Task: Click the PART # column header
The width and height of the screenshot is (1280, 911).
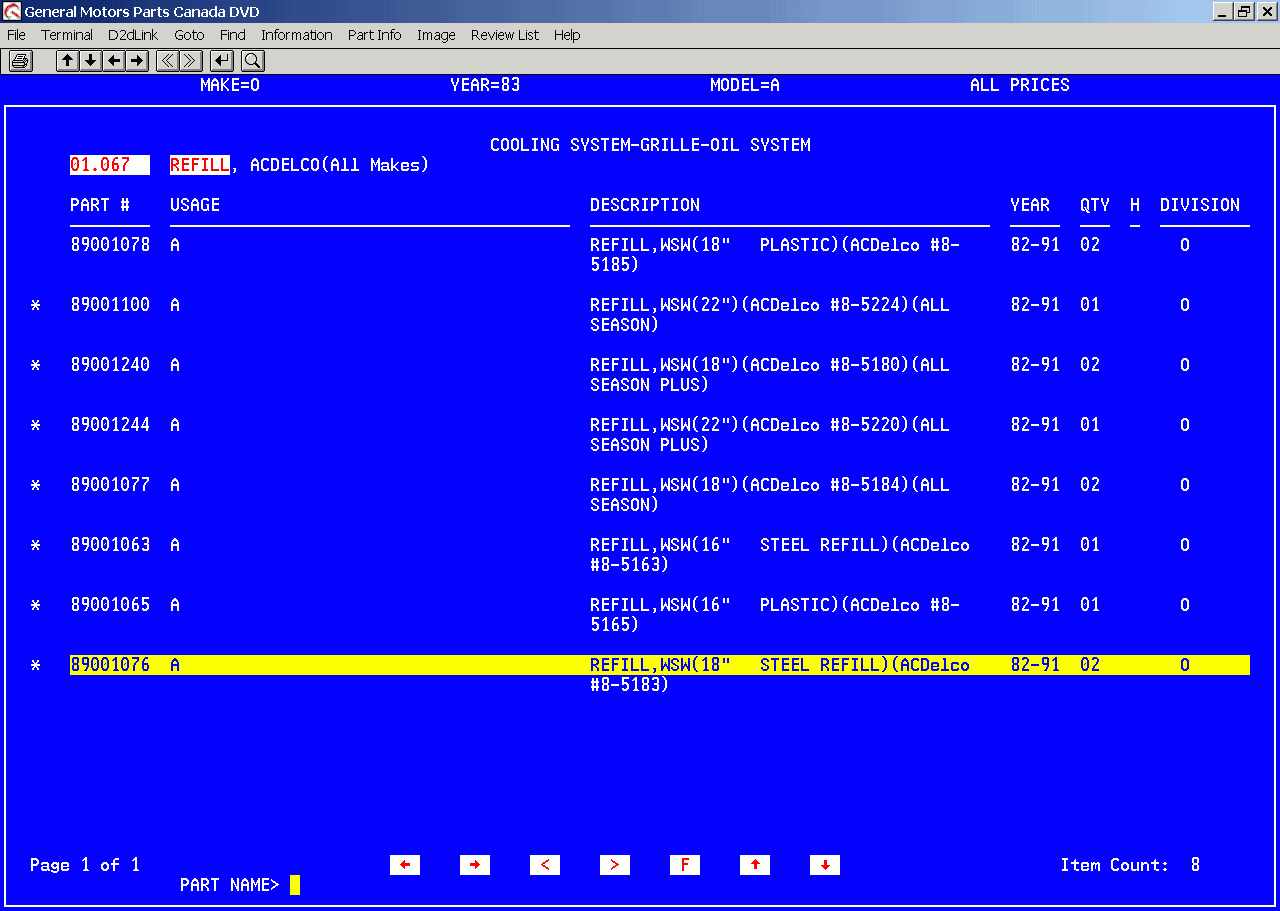Action: pos(100,205)
